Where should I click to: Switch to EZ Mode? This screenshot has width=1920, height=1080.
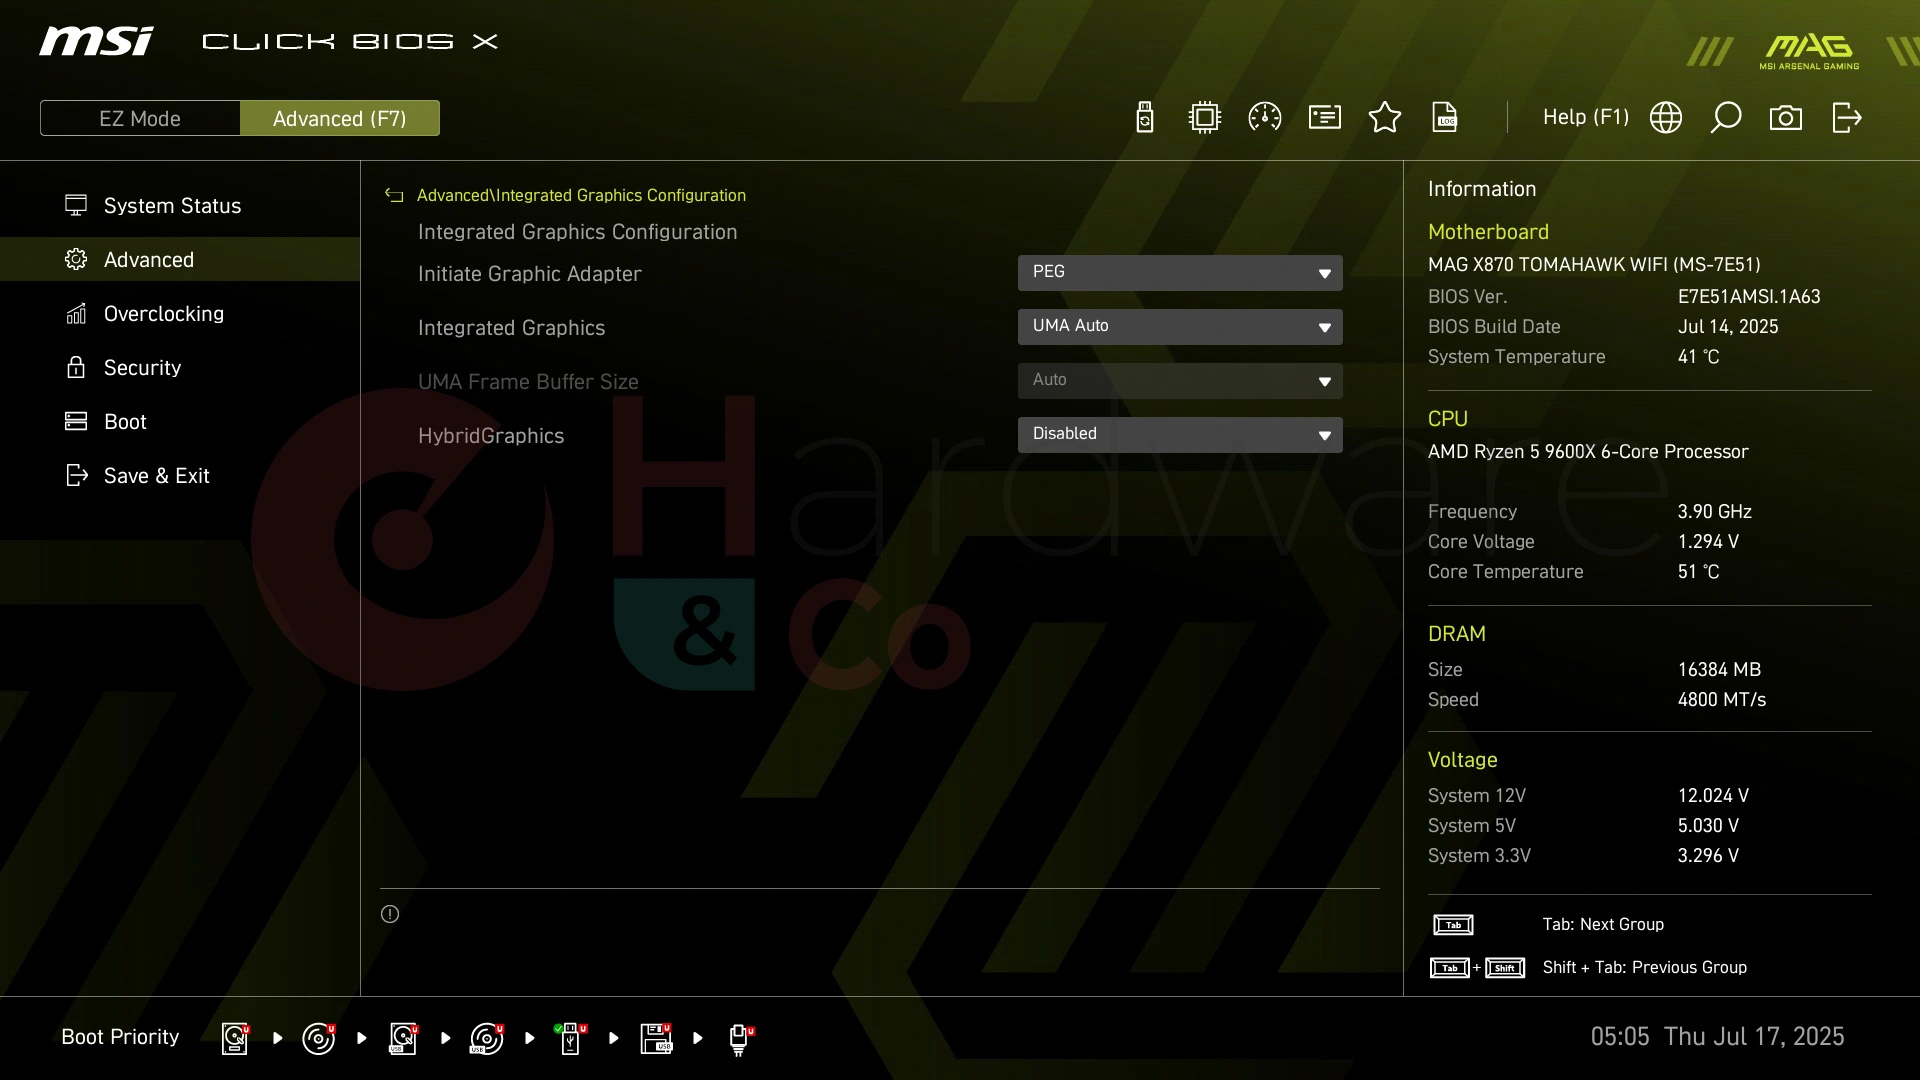140,118
